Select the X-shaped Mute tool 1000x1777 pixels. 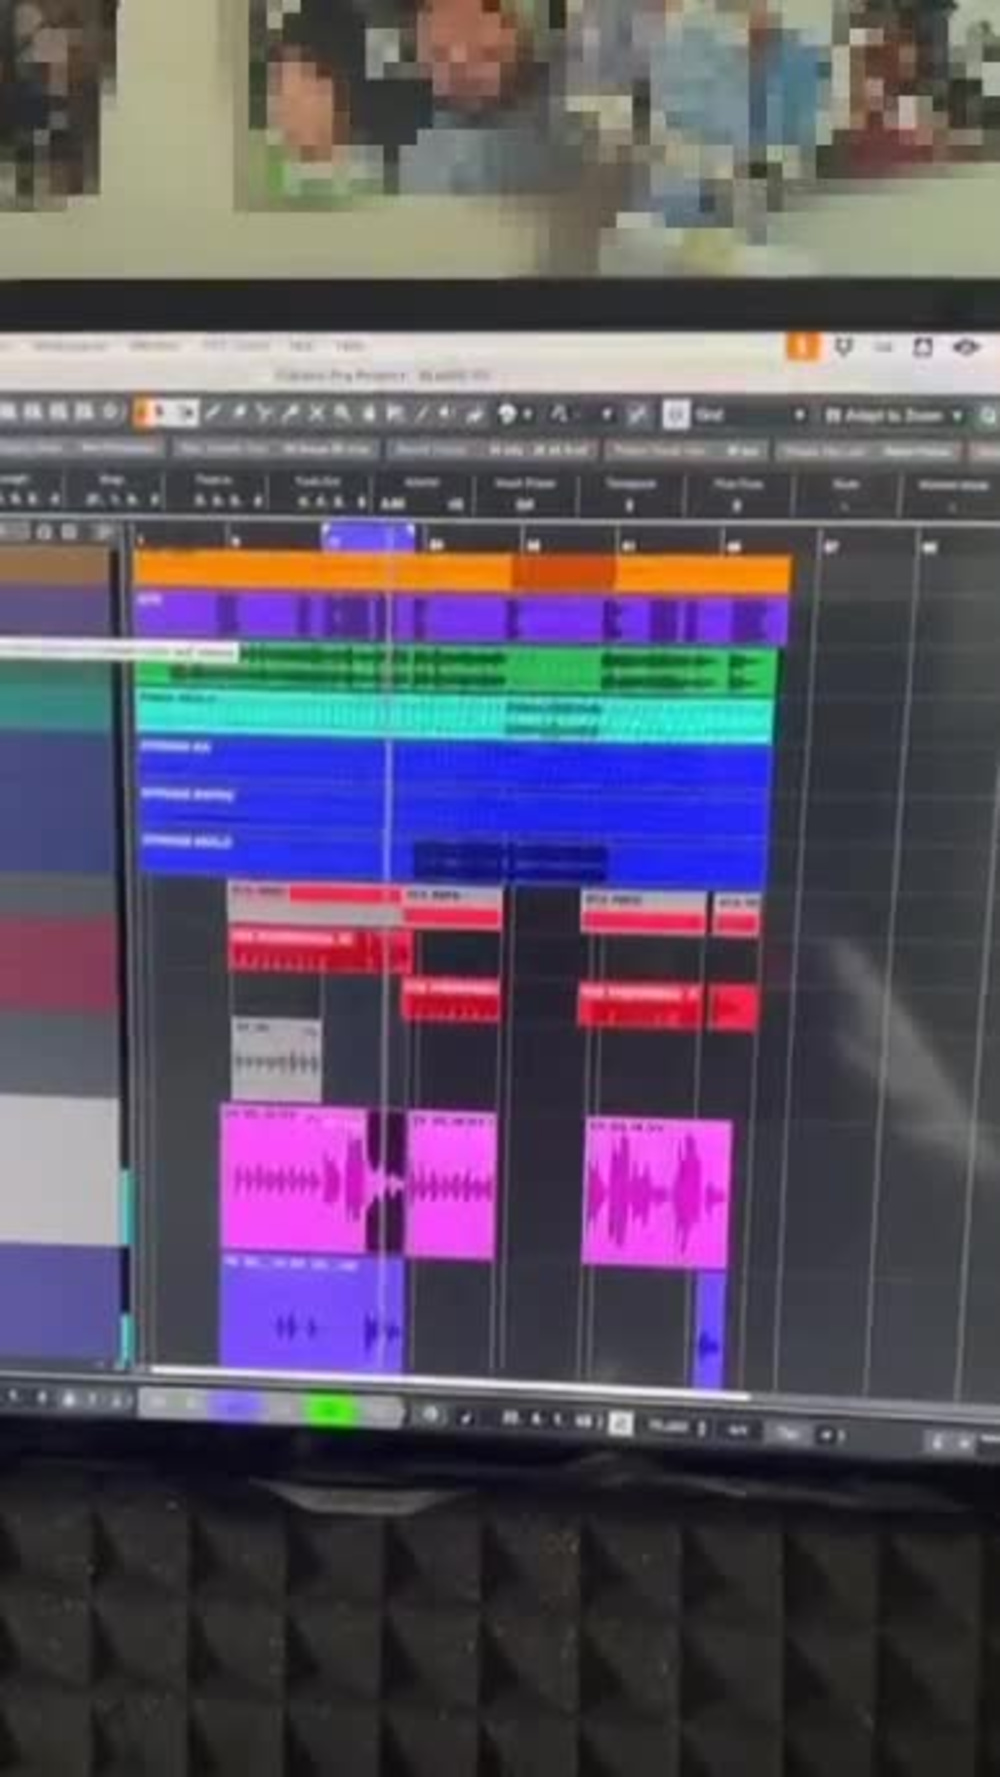pyautogui.click(x=316, y=413)
